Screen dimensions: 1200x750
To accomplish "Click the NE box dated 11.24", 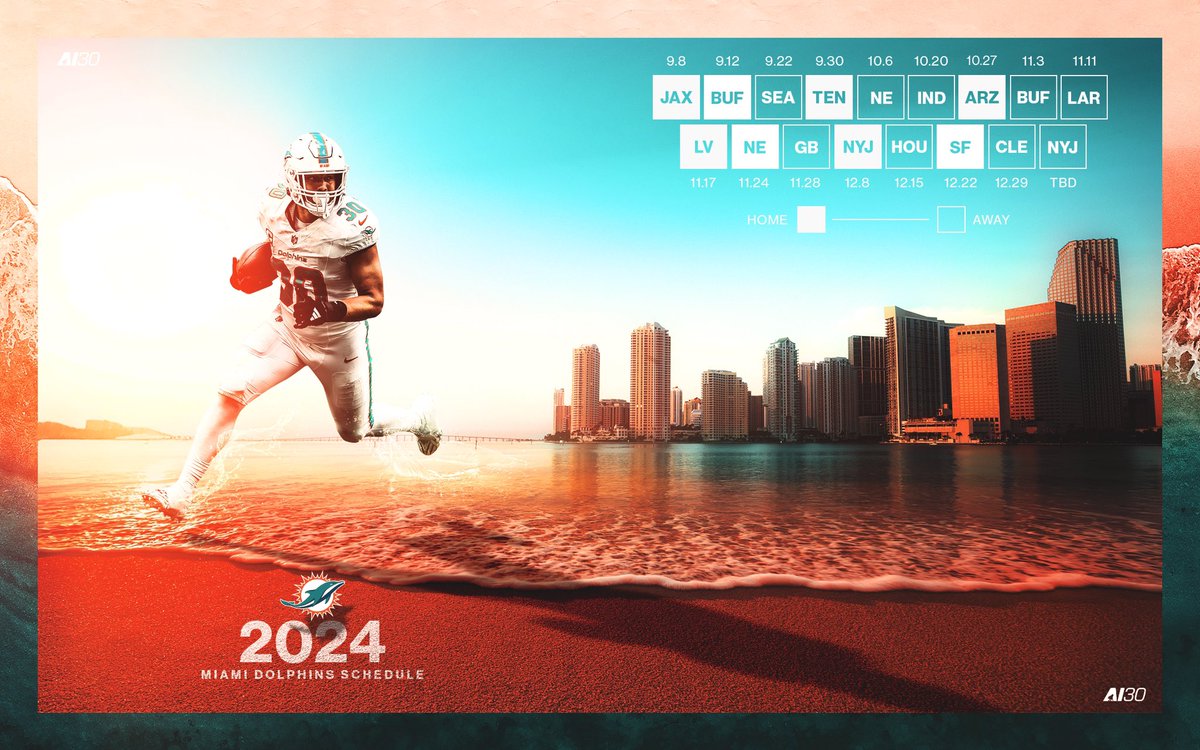I will (754, 147).
